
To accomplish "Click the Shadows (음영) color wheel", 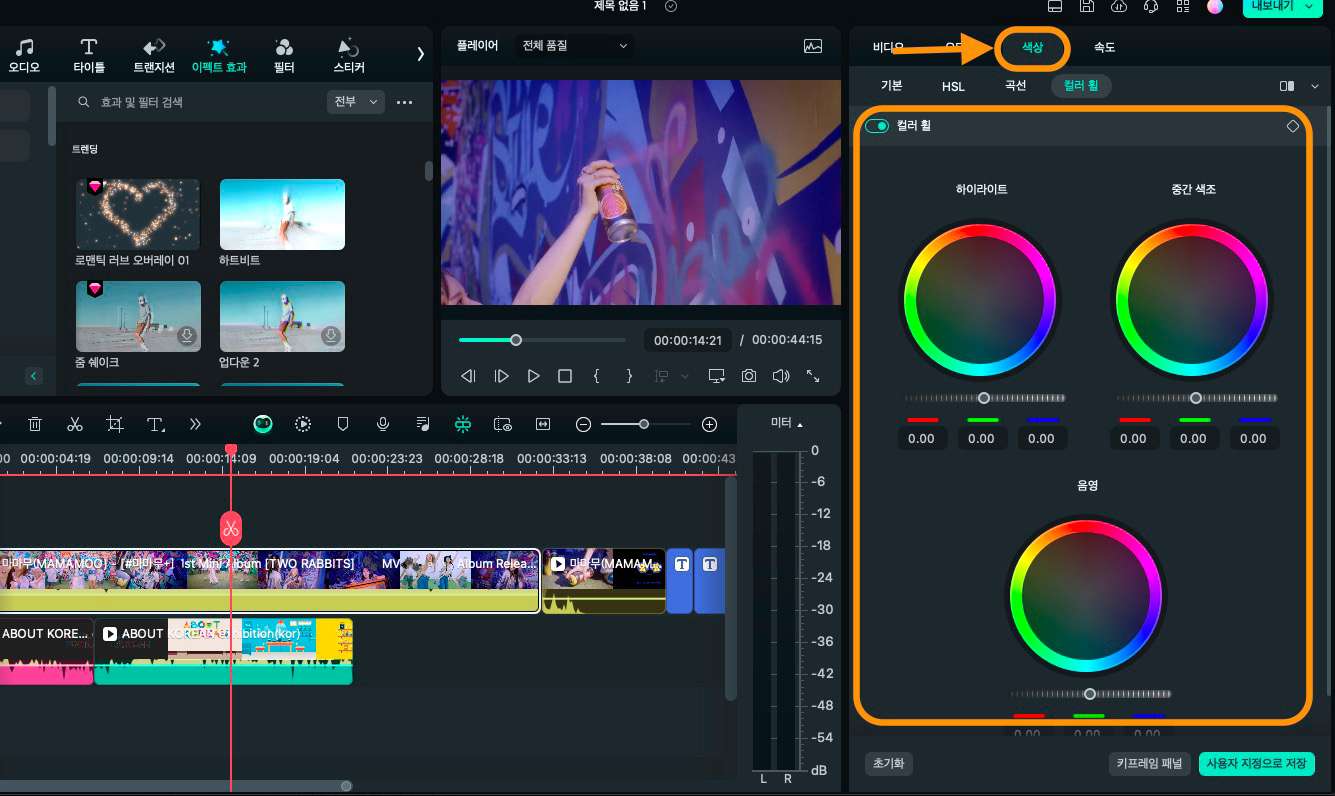I will pyautogui.click(x=1087, y=595).
